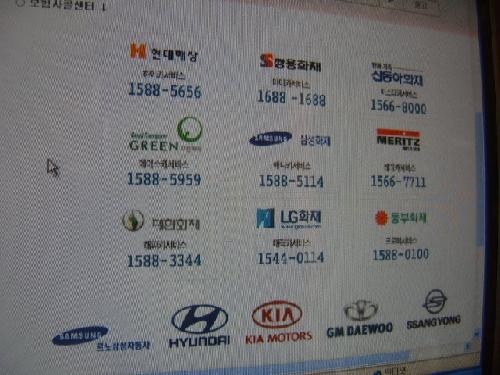The image size is (500, 375).
Task: Click the service label above 1588-5114
Action: pos(292,165)
